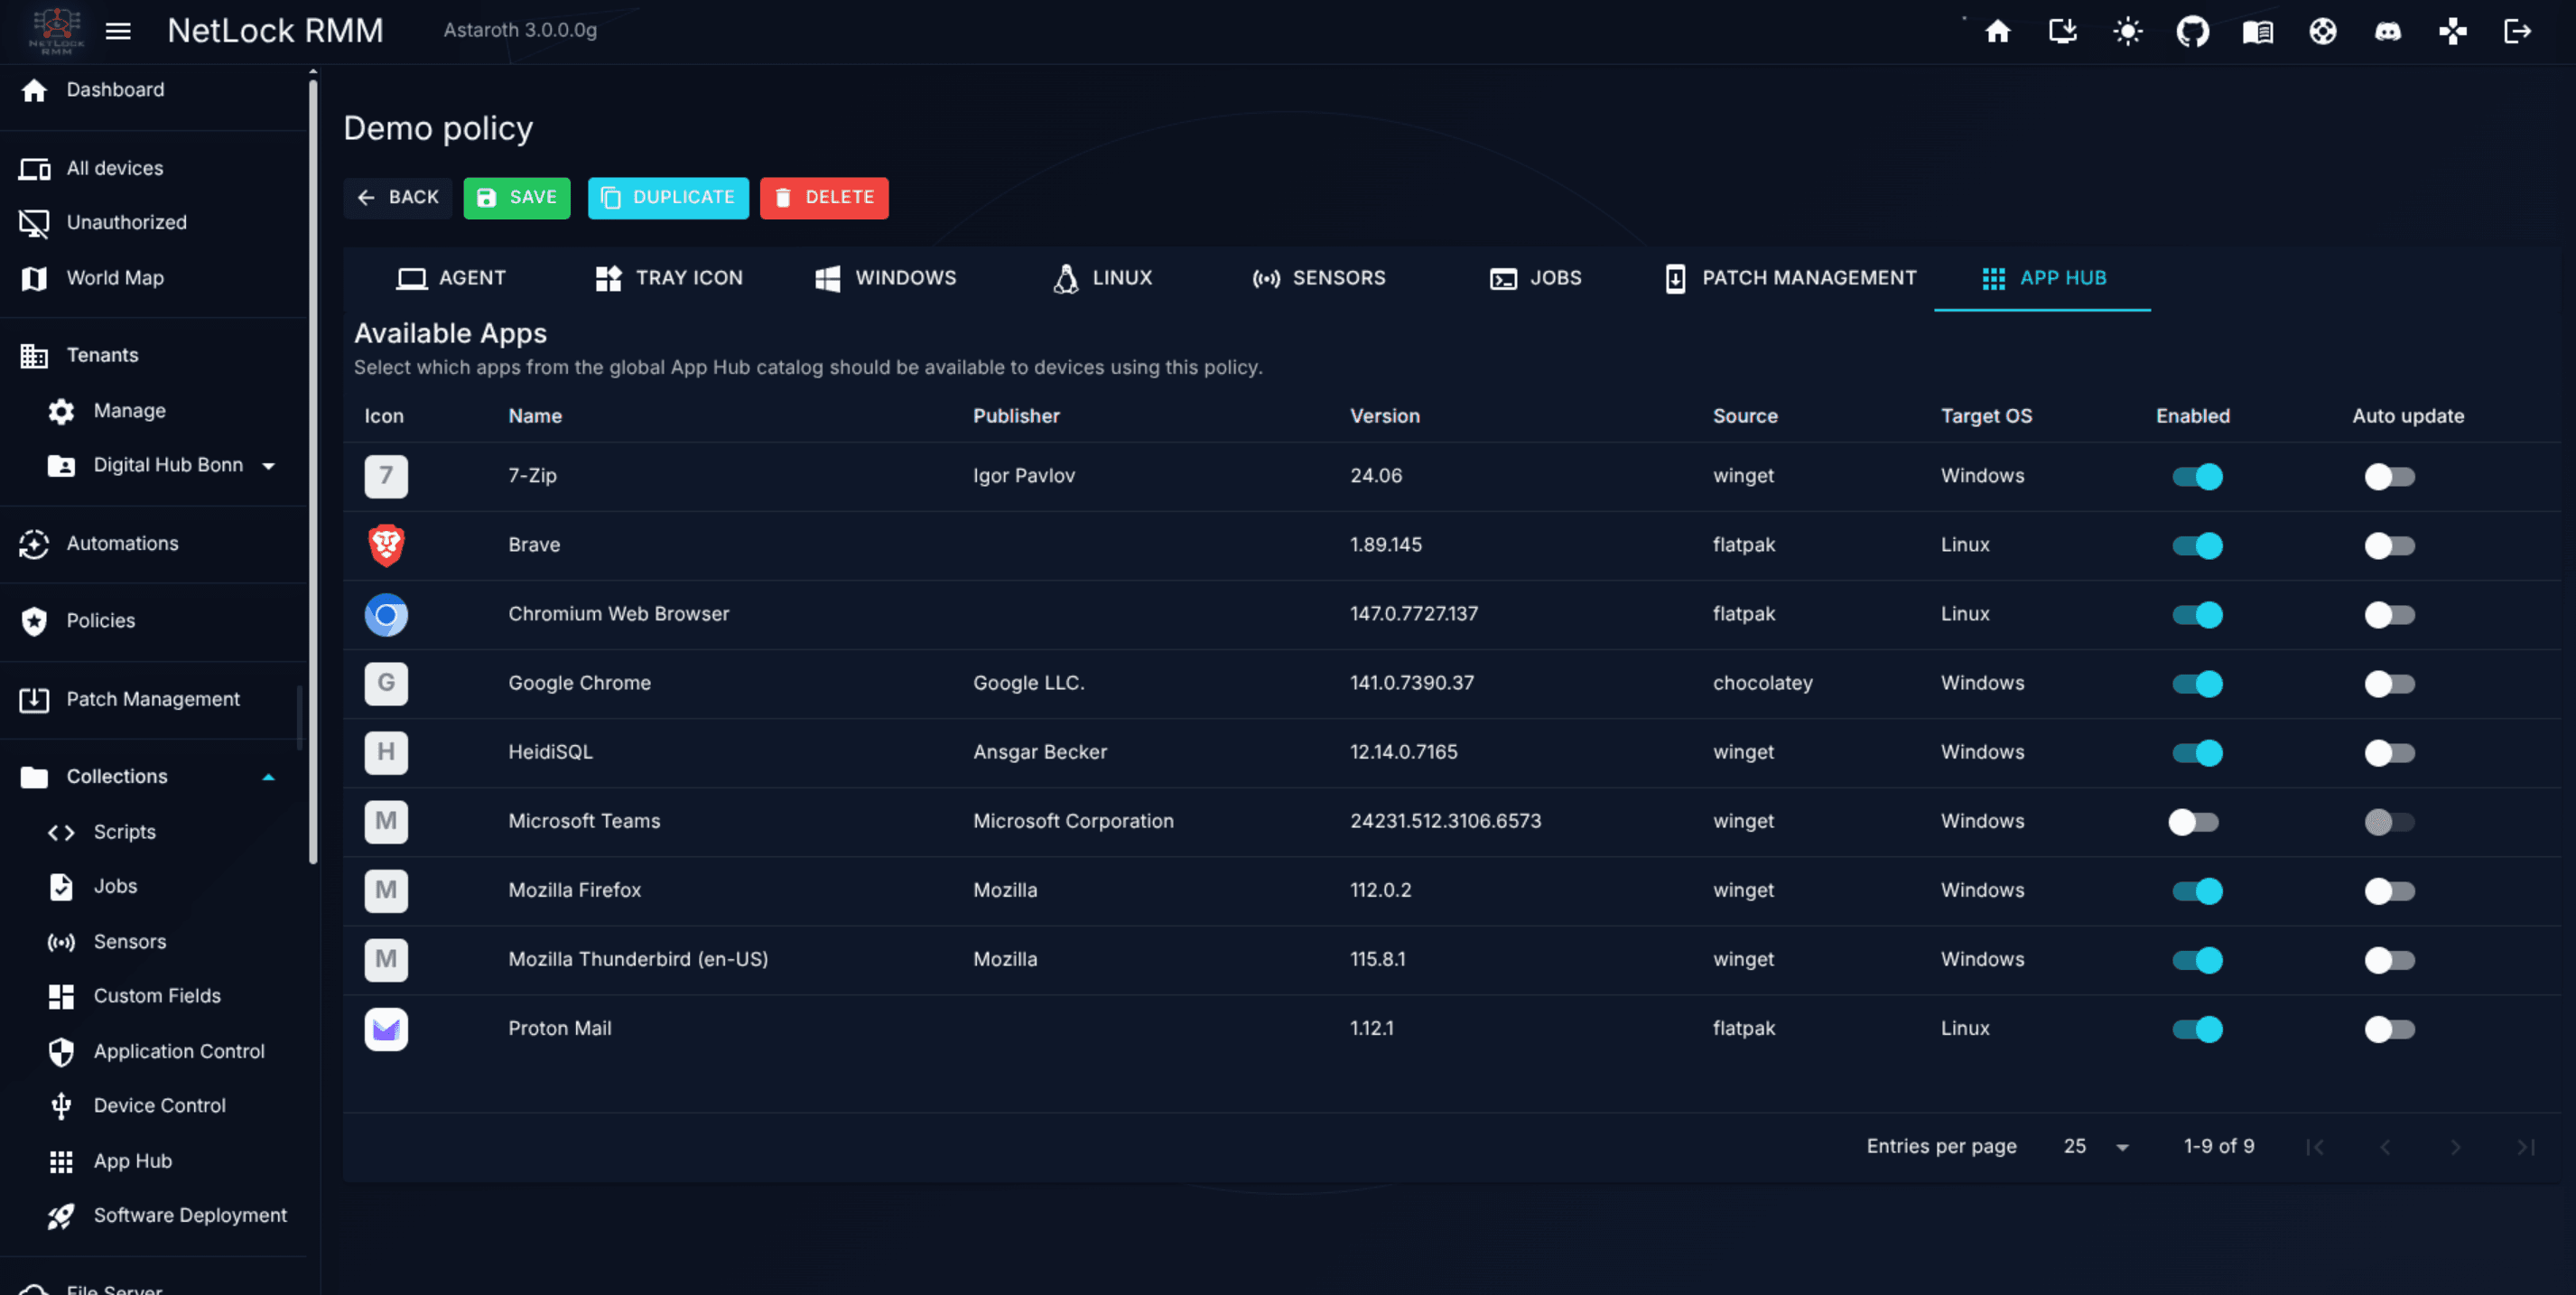Delete the Demo policy
This screenshot has width=2576, height=1295.
pos(824,198)
